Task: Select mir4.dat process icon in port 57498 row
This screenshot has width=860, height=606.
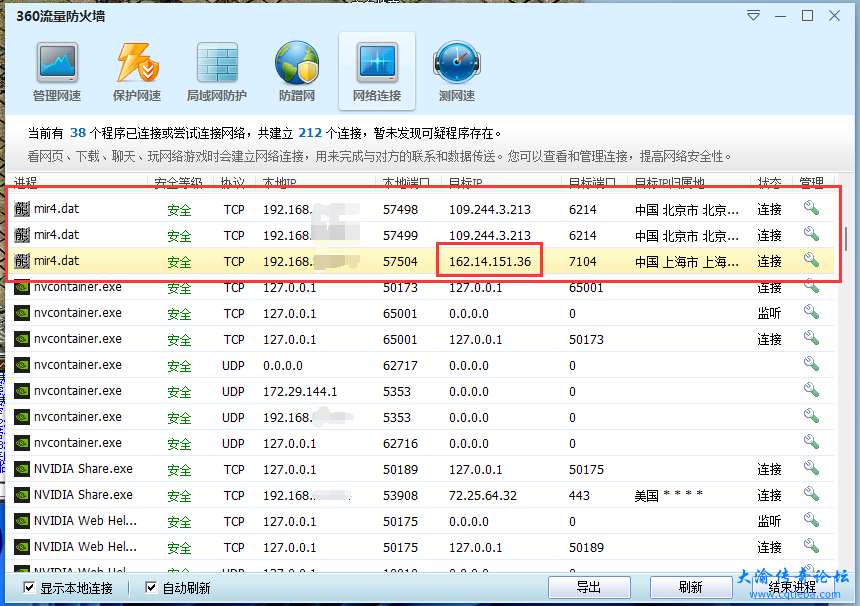Action: click(x=21, y=208)
